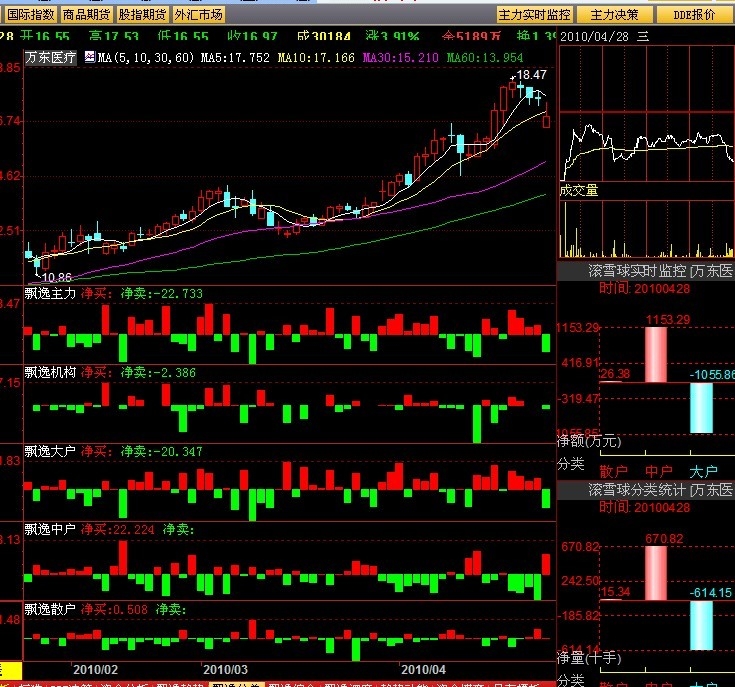
Task: Click the 净卖:-20.347 value
Action: [x=162, y=451]
